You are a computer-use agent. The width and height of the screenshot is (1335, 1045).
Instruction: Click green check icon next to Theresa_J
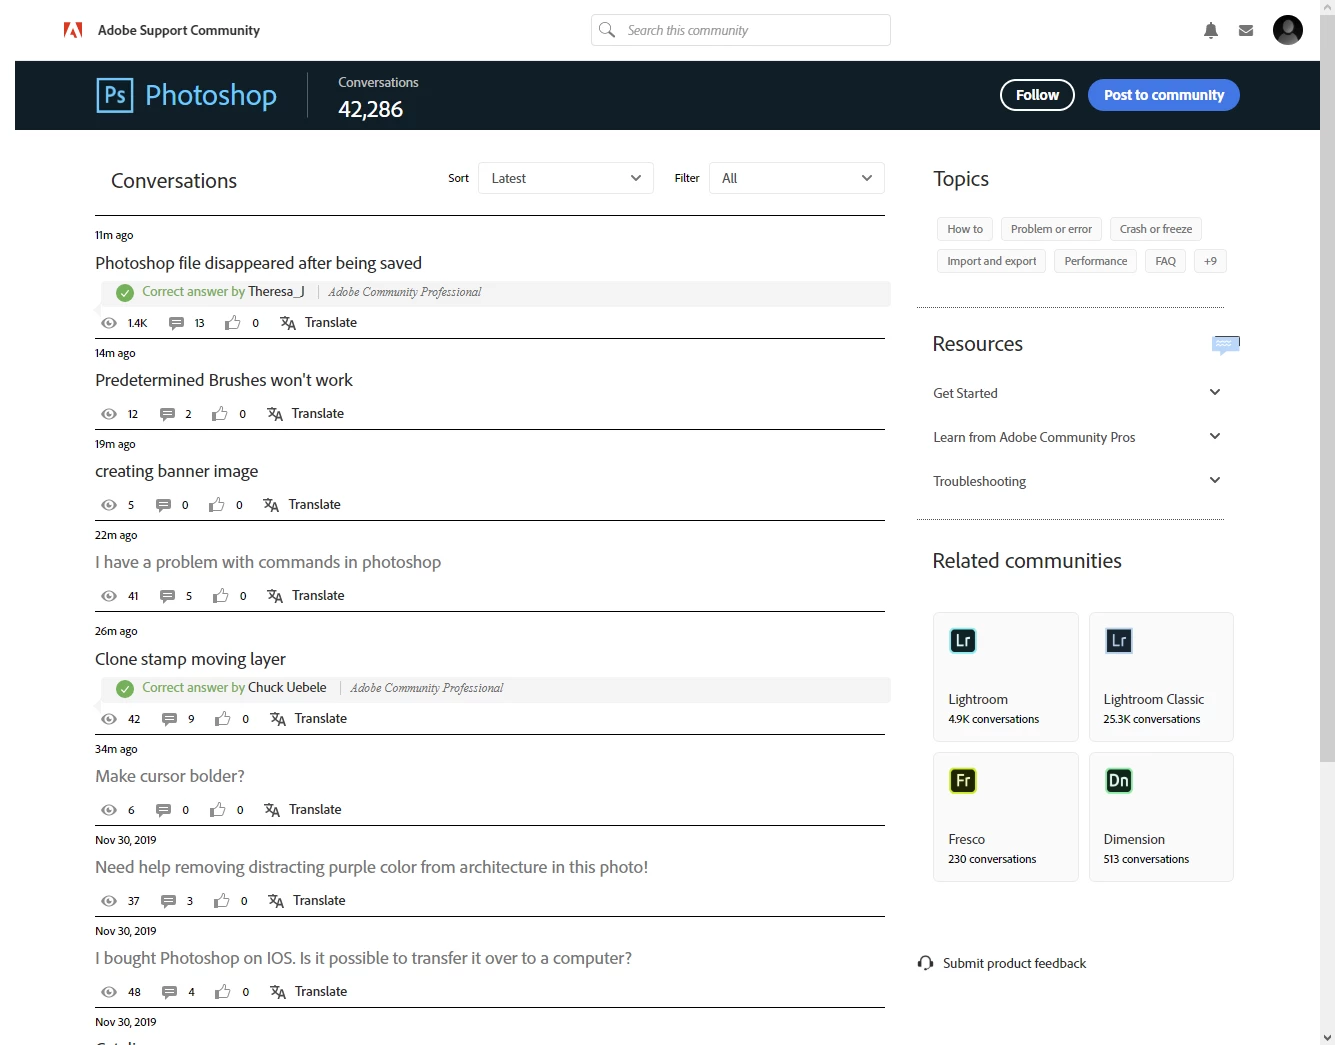pos(125,293)
